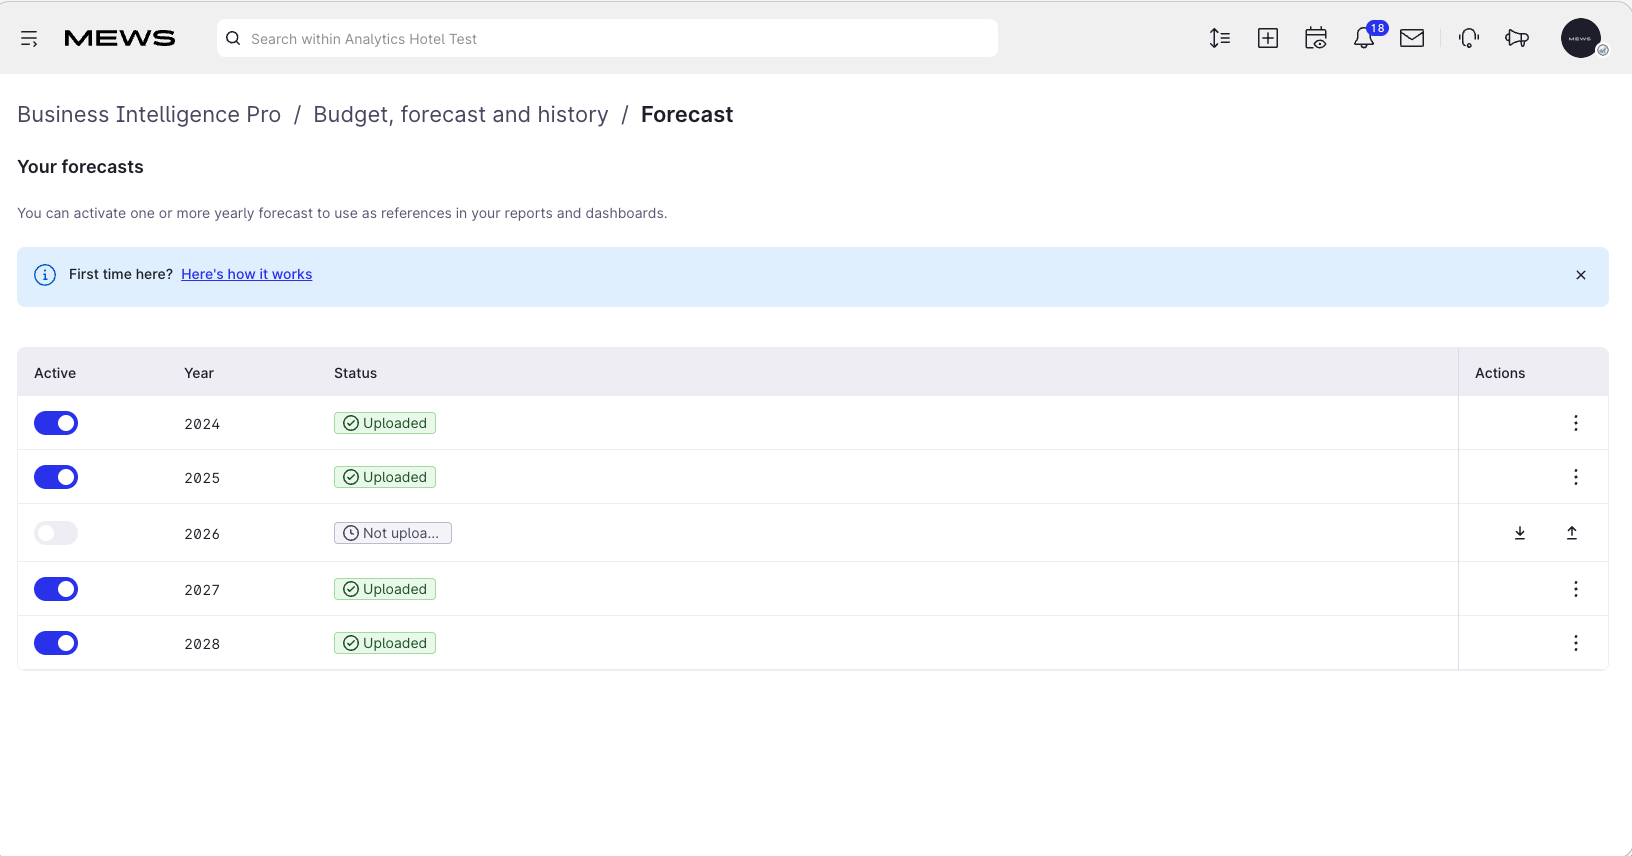Click the Uploaded status badge for 2027
This screenshot has height=856, width=1632.
[x=385, y=589]
